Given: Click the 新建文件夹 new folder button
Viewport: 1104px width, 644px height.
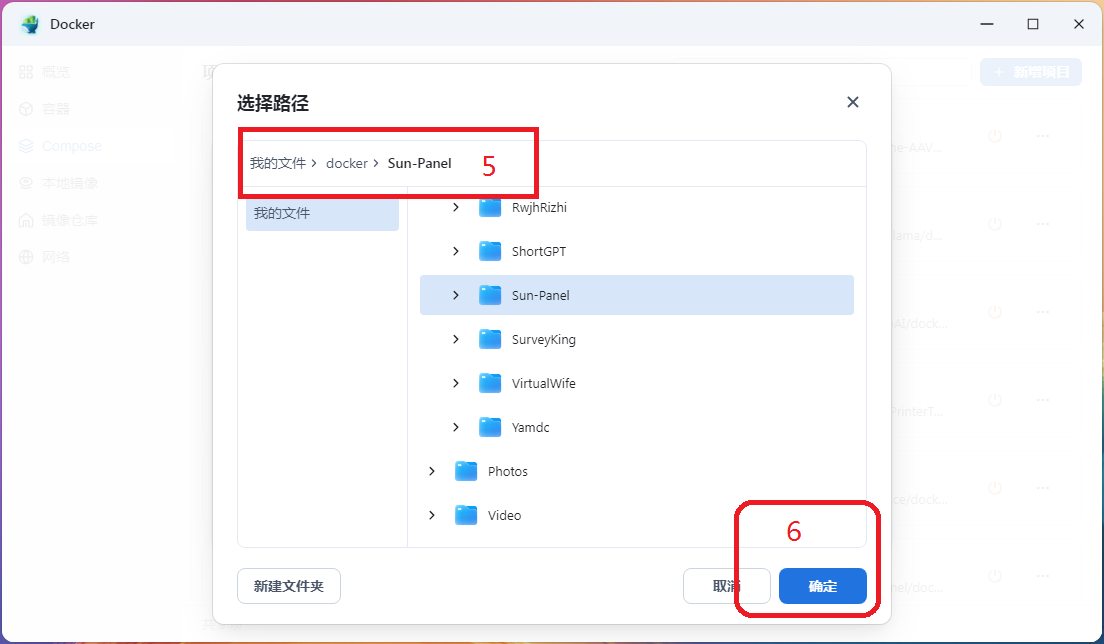Looking at the screenshot, I should pos(288,586).
